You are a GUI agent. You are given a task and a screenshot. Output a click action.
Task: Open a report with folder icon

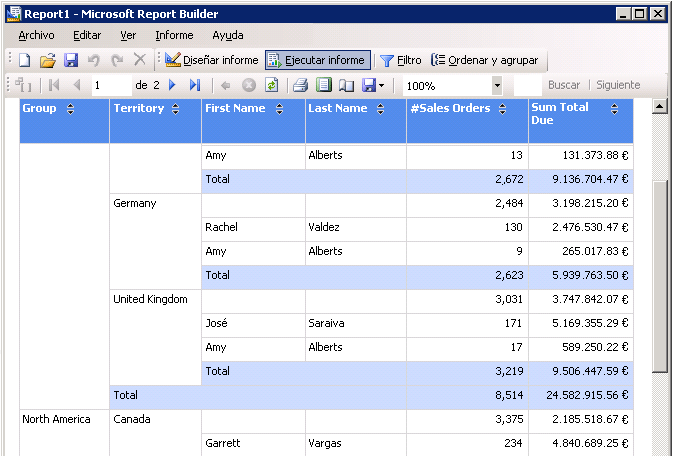click(47, 61)
